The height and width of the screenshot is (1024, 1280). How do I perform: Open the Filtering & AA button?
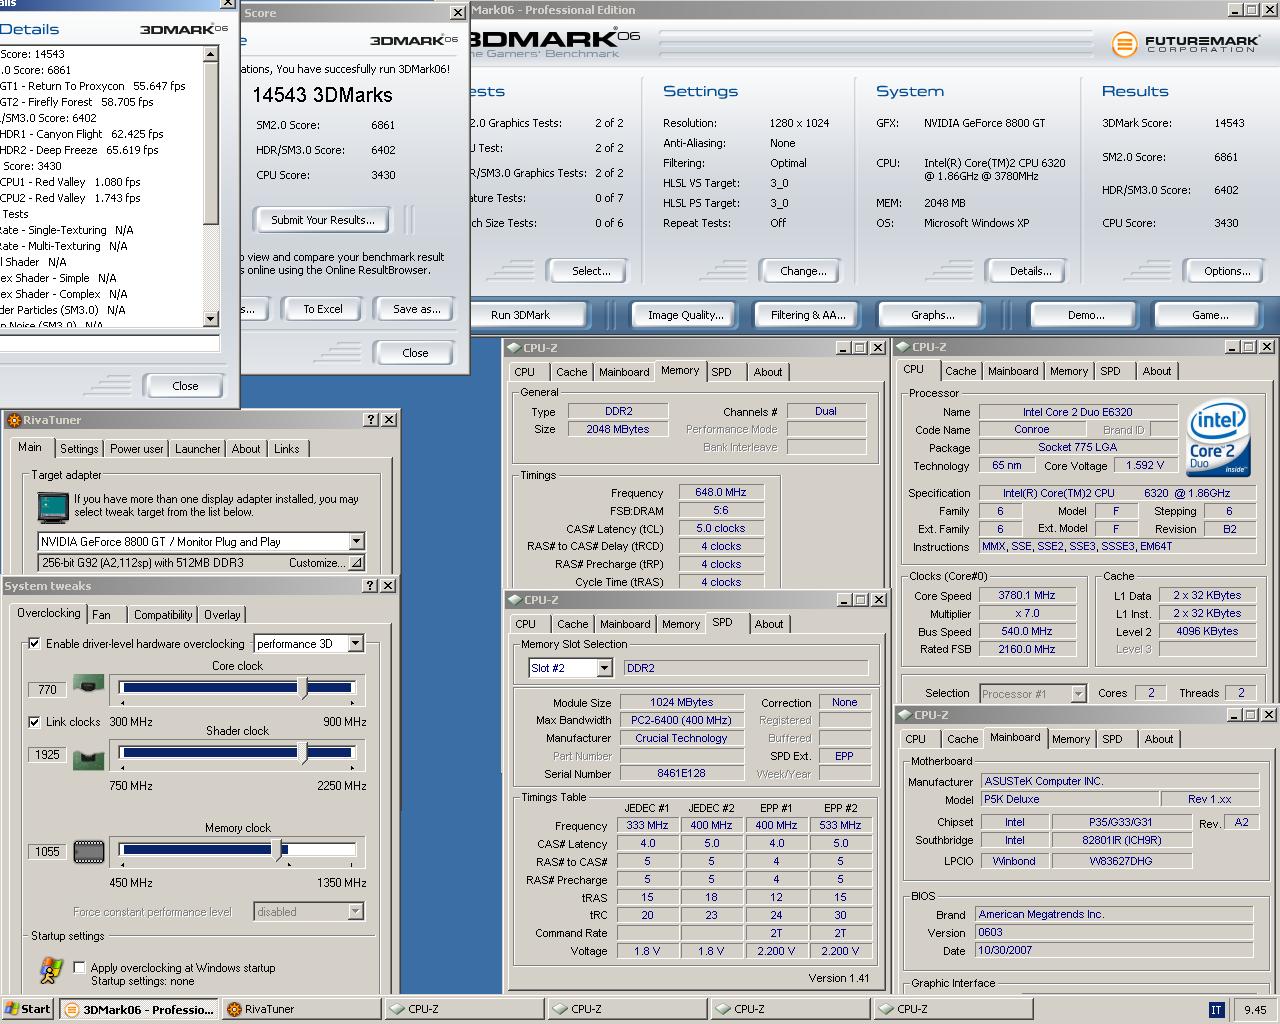(x=808, y=315)
